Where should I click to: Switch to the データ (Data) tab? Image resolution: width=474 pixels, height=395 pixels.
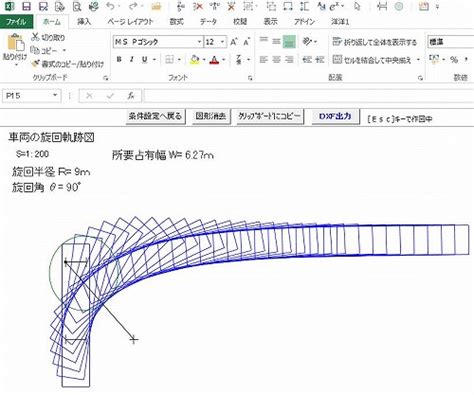click(x=208, y=22)
